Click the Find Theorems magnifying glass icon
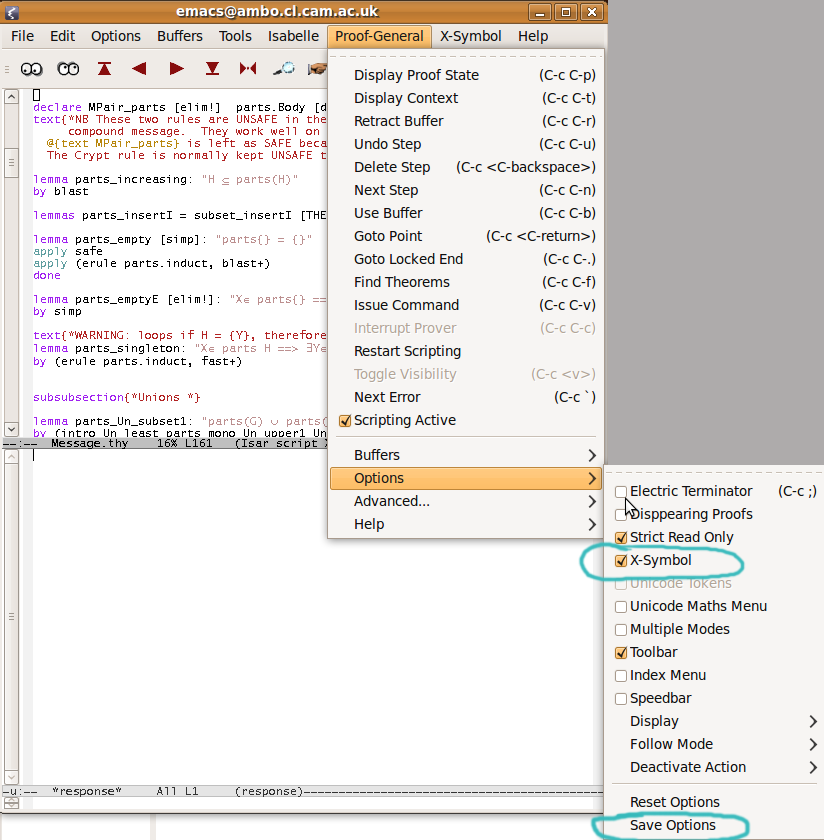Image resolution: width=824 pixels, height=840 pixels. [x=284, y=69]
